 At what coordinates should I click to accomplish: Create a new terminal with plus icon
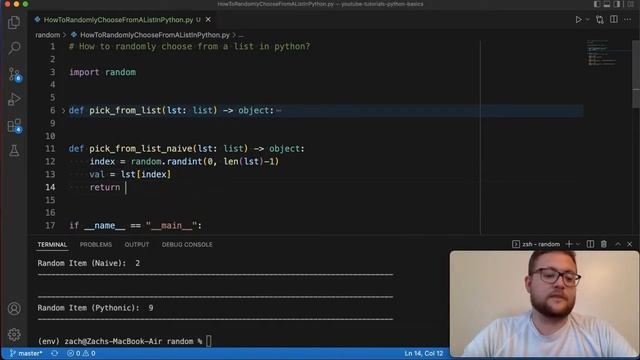pos(569,244)
